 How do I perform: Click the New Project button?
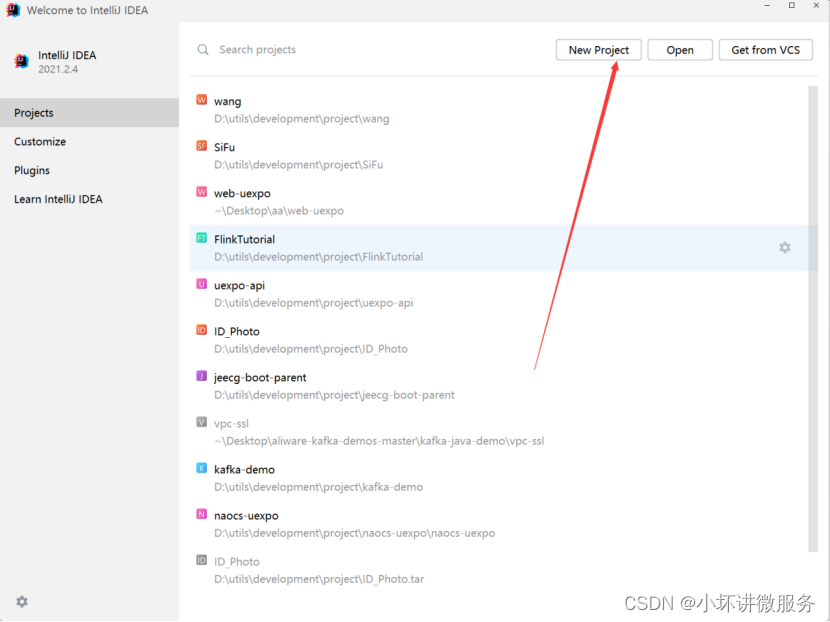(598, 50)
